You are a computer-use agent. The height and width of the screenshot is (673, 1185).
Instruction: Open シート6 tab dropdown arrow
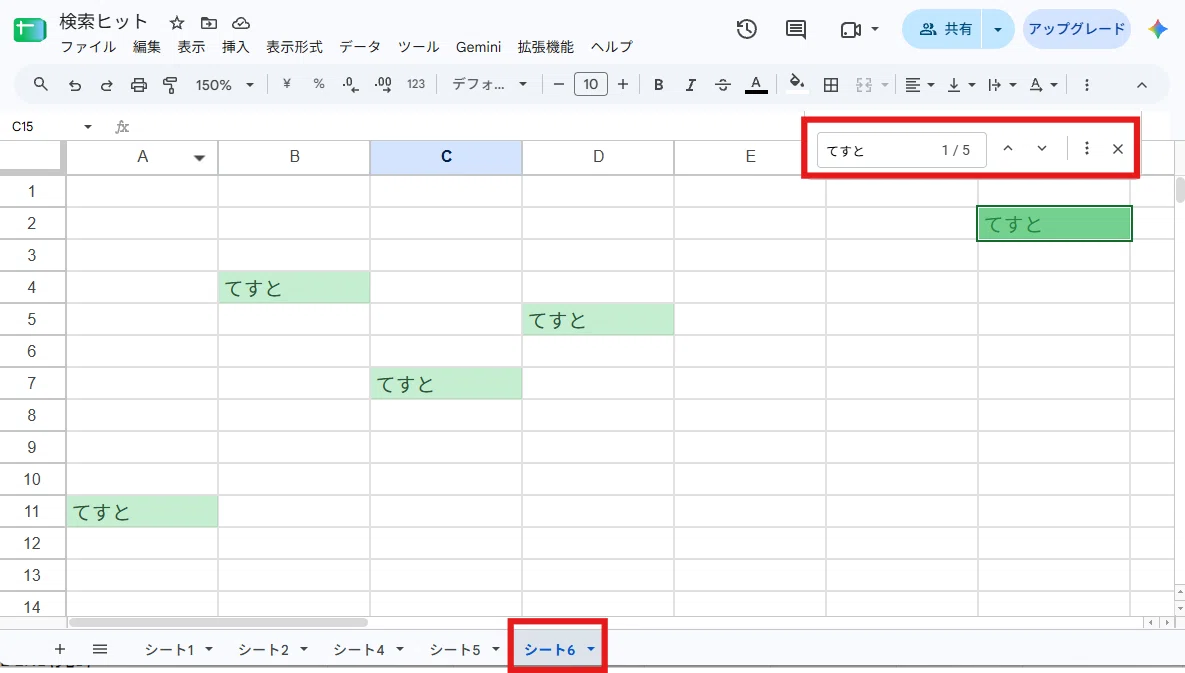tap(591, 650)
